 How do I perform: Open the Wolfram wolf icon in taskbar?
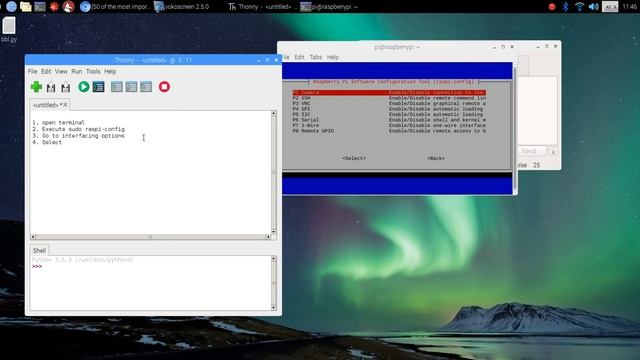(x=68, y=7)
